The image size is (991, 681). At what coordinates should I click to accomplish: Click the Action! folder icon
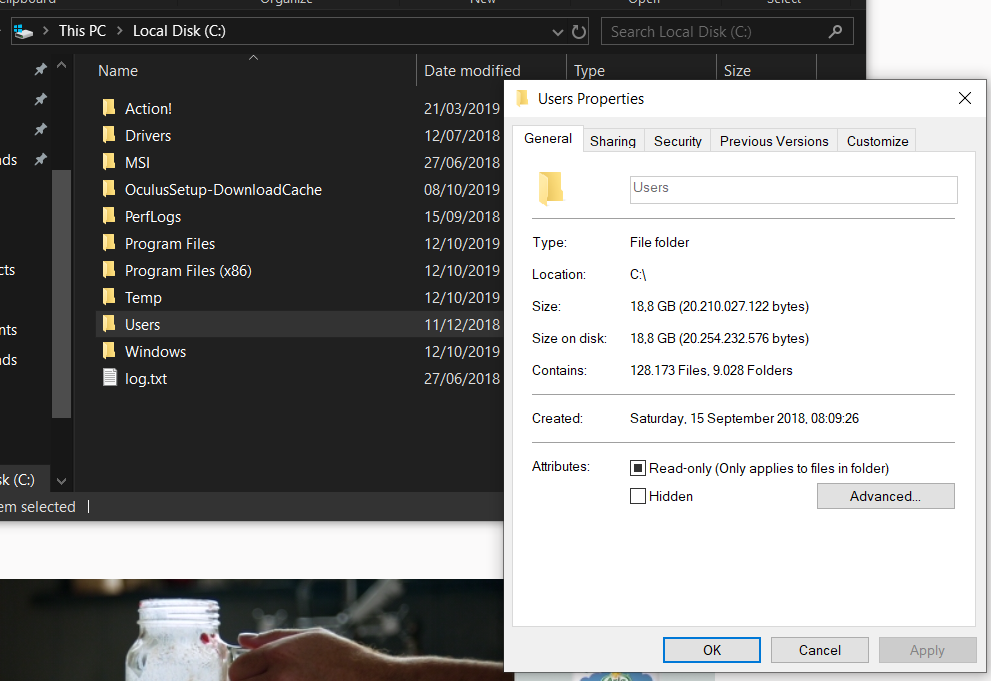click(x=109, y=108)
